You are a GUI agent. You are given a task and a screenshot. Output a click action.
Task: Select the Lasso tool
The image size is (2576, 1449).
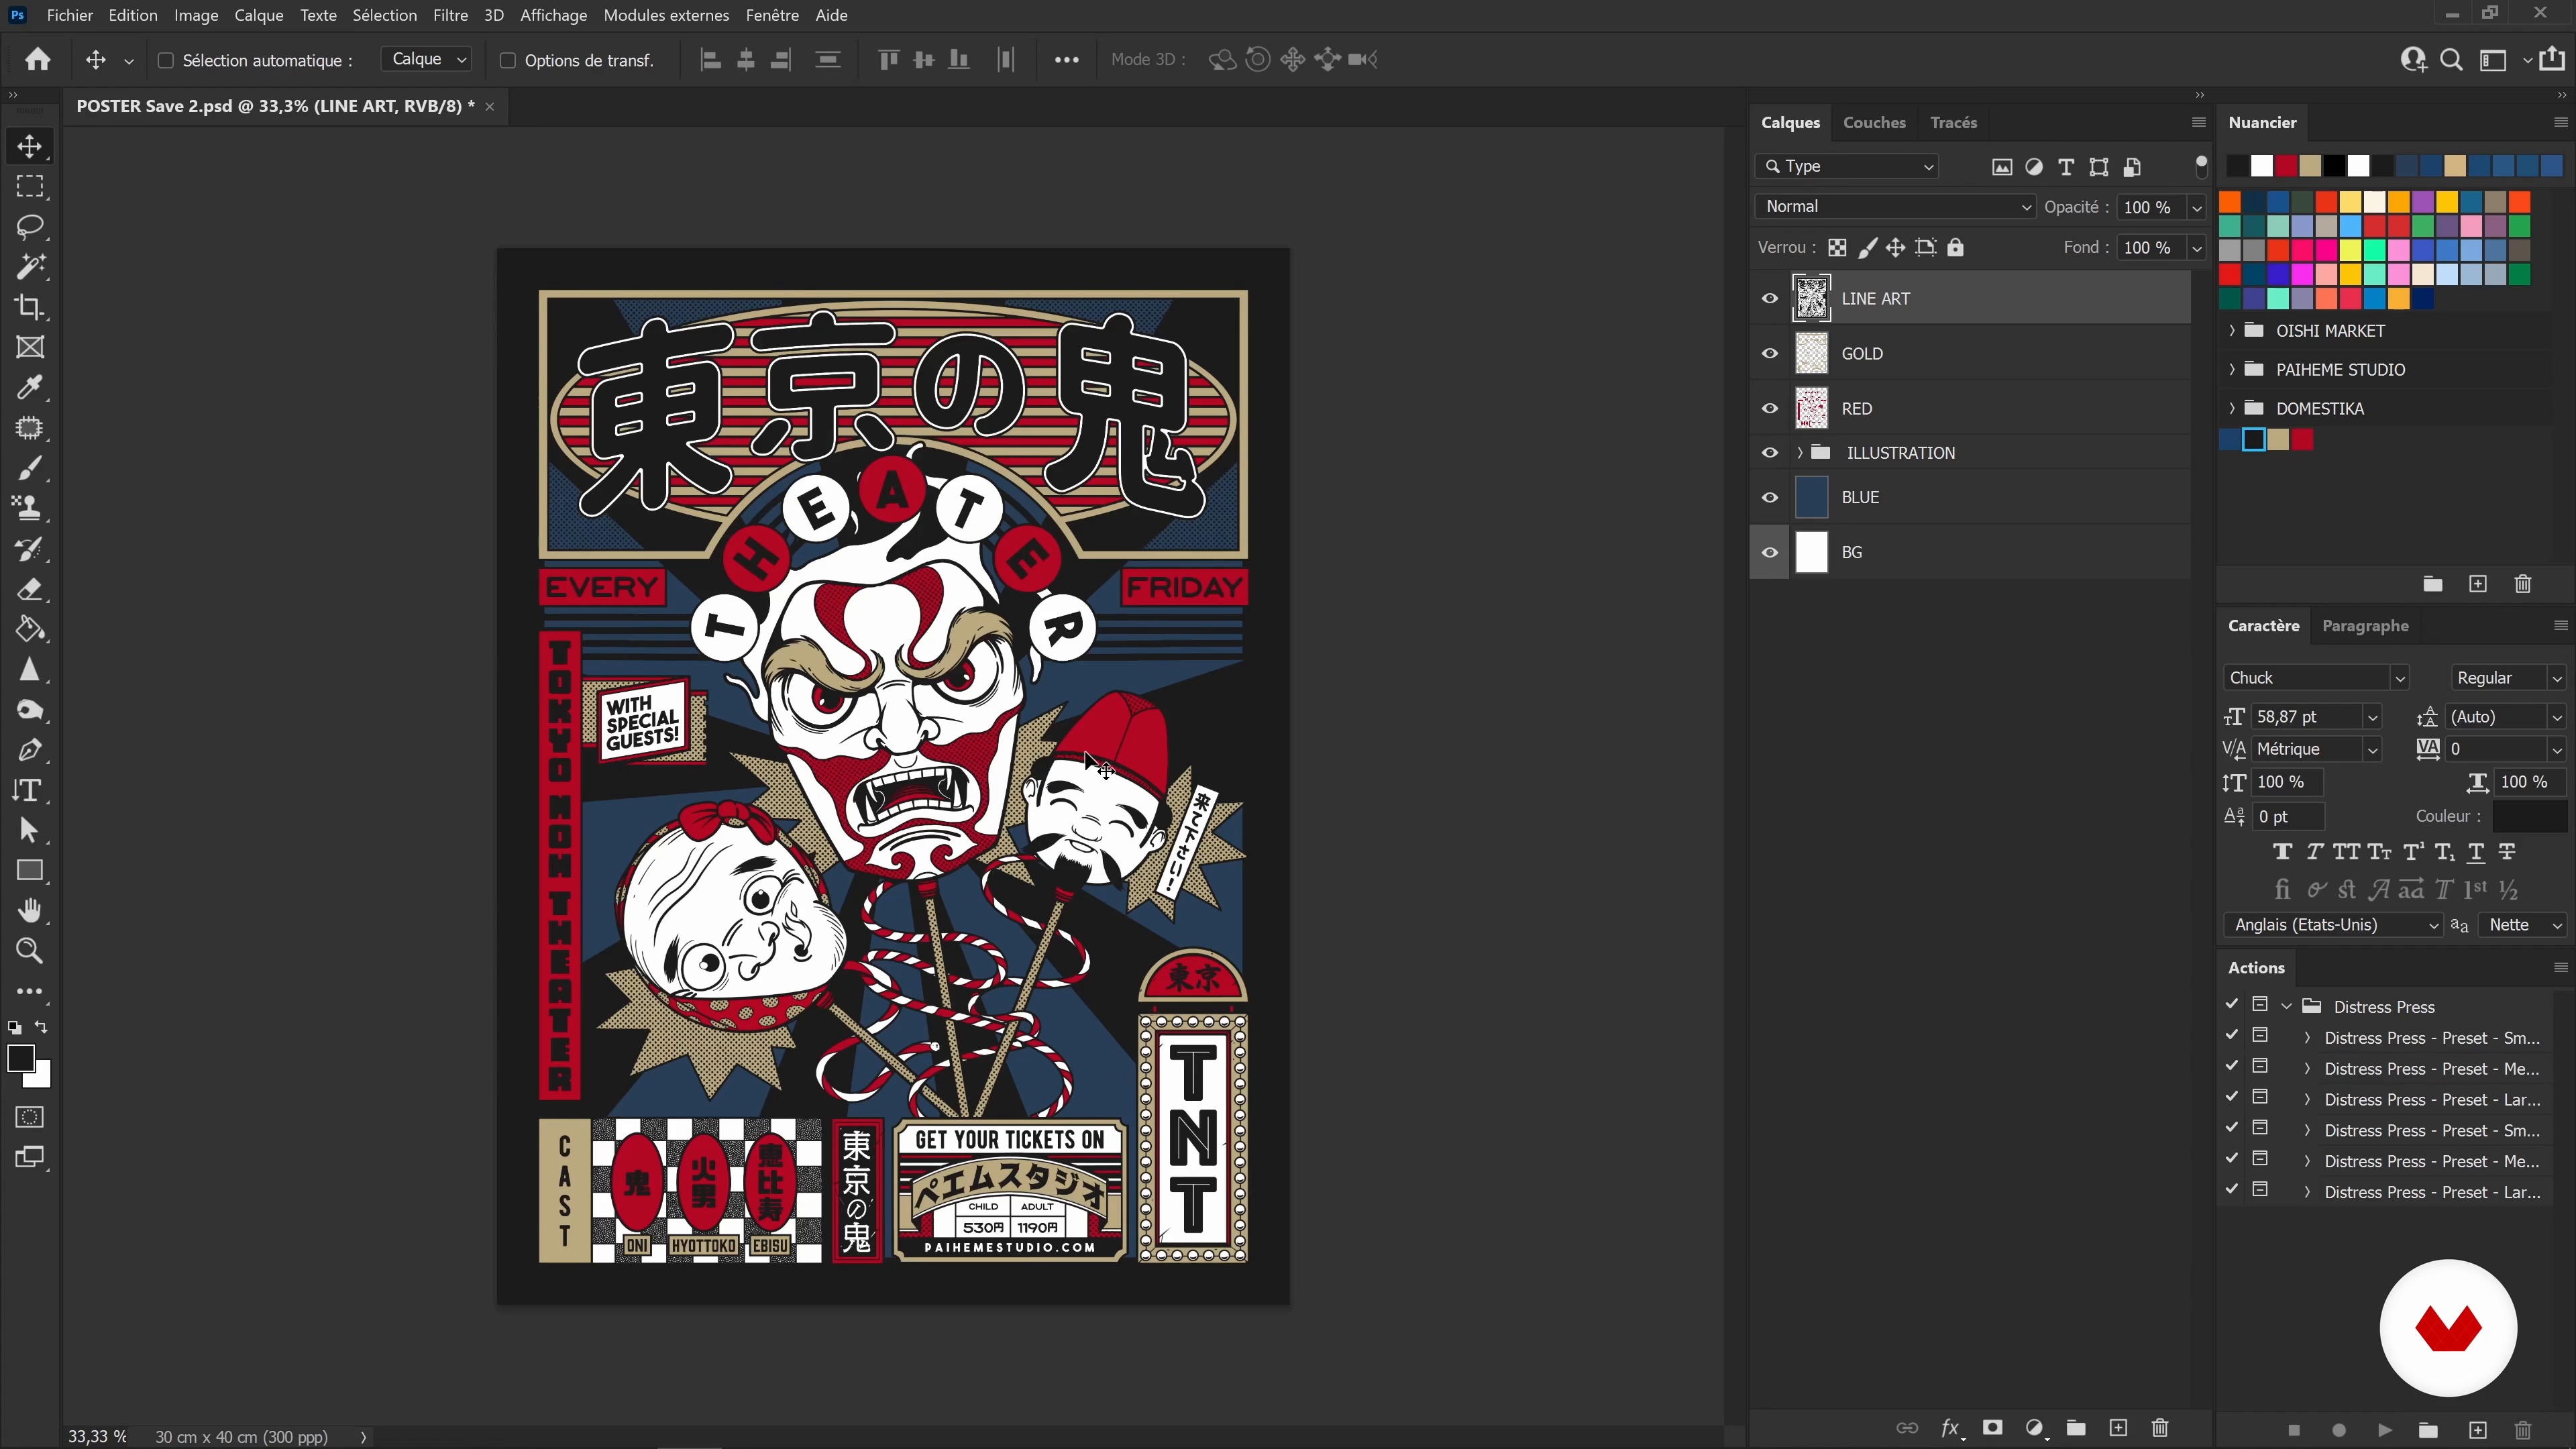pos(30,227)
